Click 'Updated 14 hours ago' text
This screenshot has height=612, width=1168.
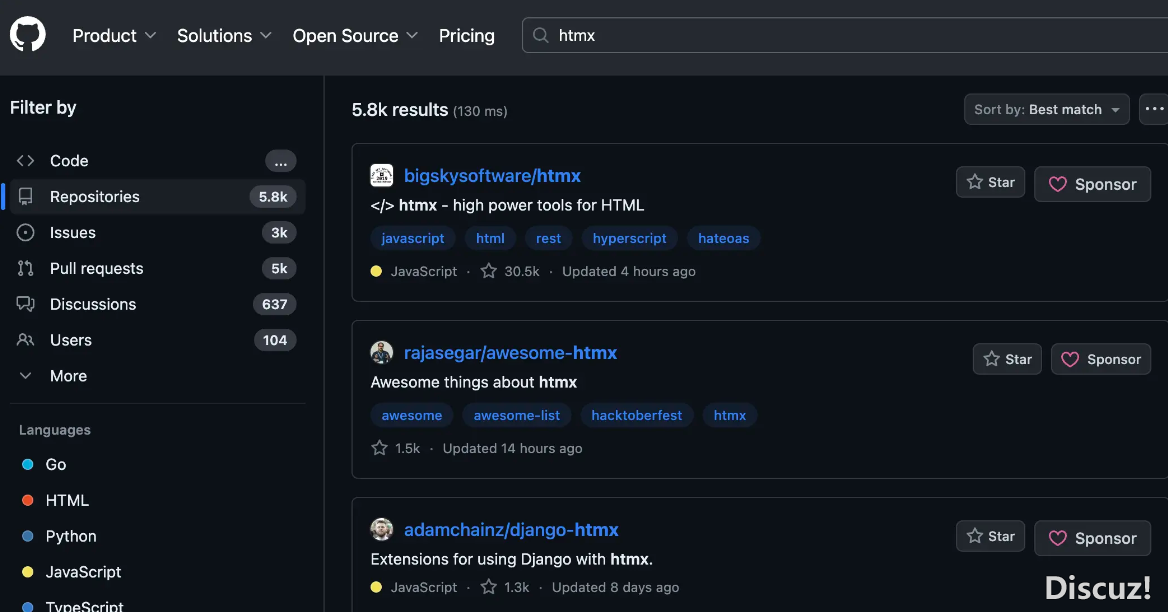512,448
